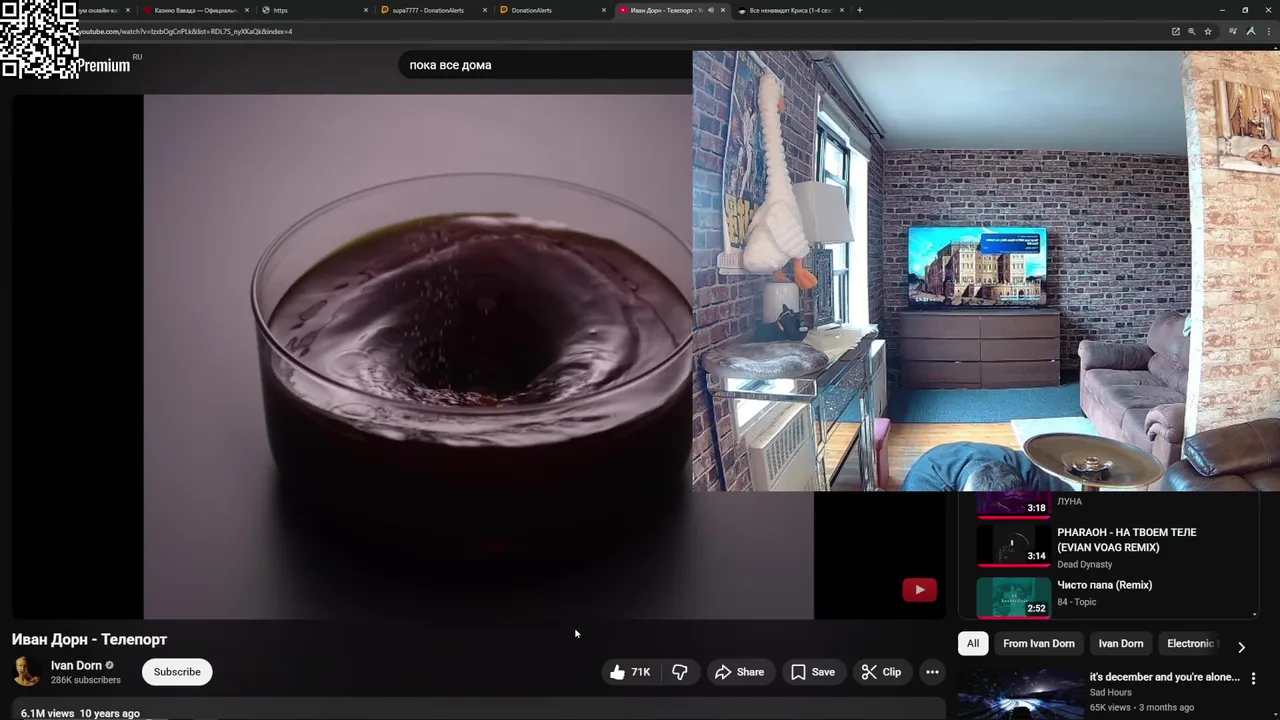Open the Sad Hours video thumbnail
The image size is (1280, 720).
tap(1020, 694)
